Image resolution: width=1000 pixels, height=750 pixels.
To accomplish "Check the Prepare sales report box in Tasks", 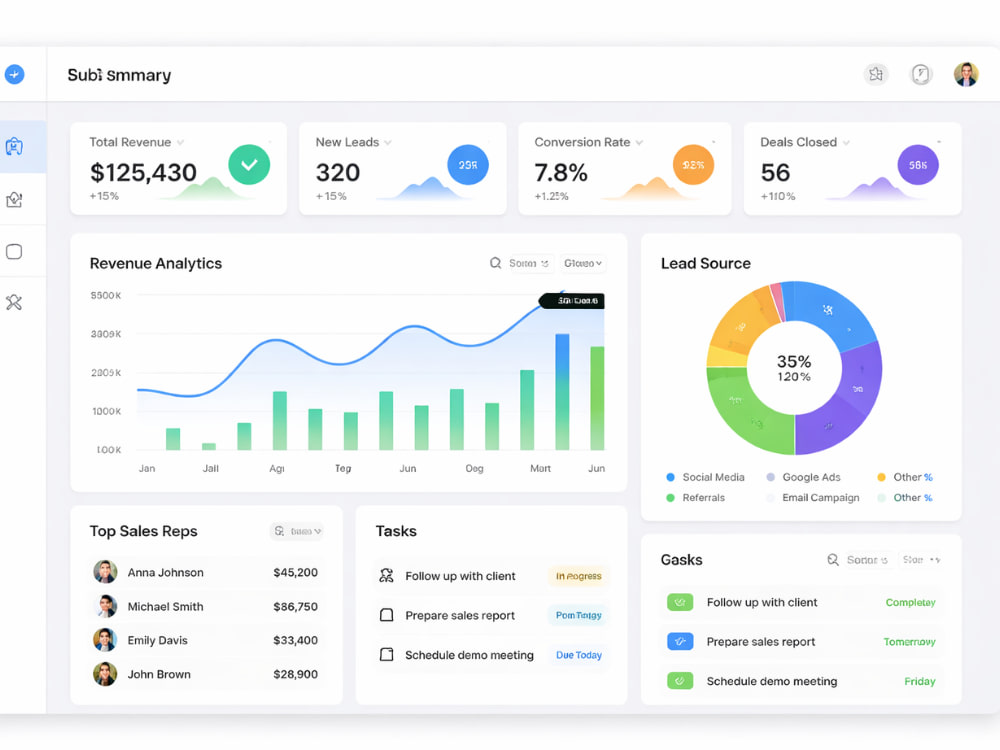I will point(386,615).
